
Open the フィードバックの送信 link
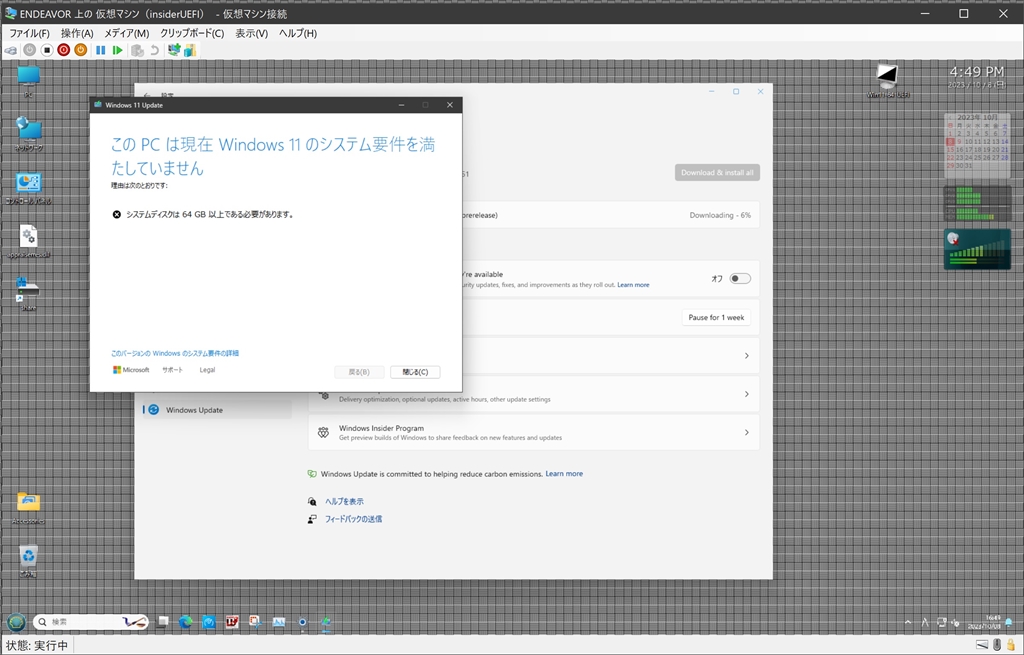tap(353, 519)
